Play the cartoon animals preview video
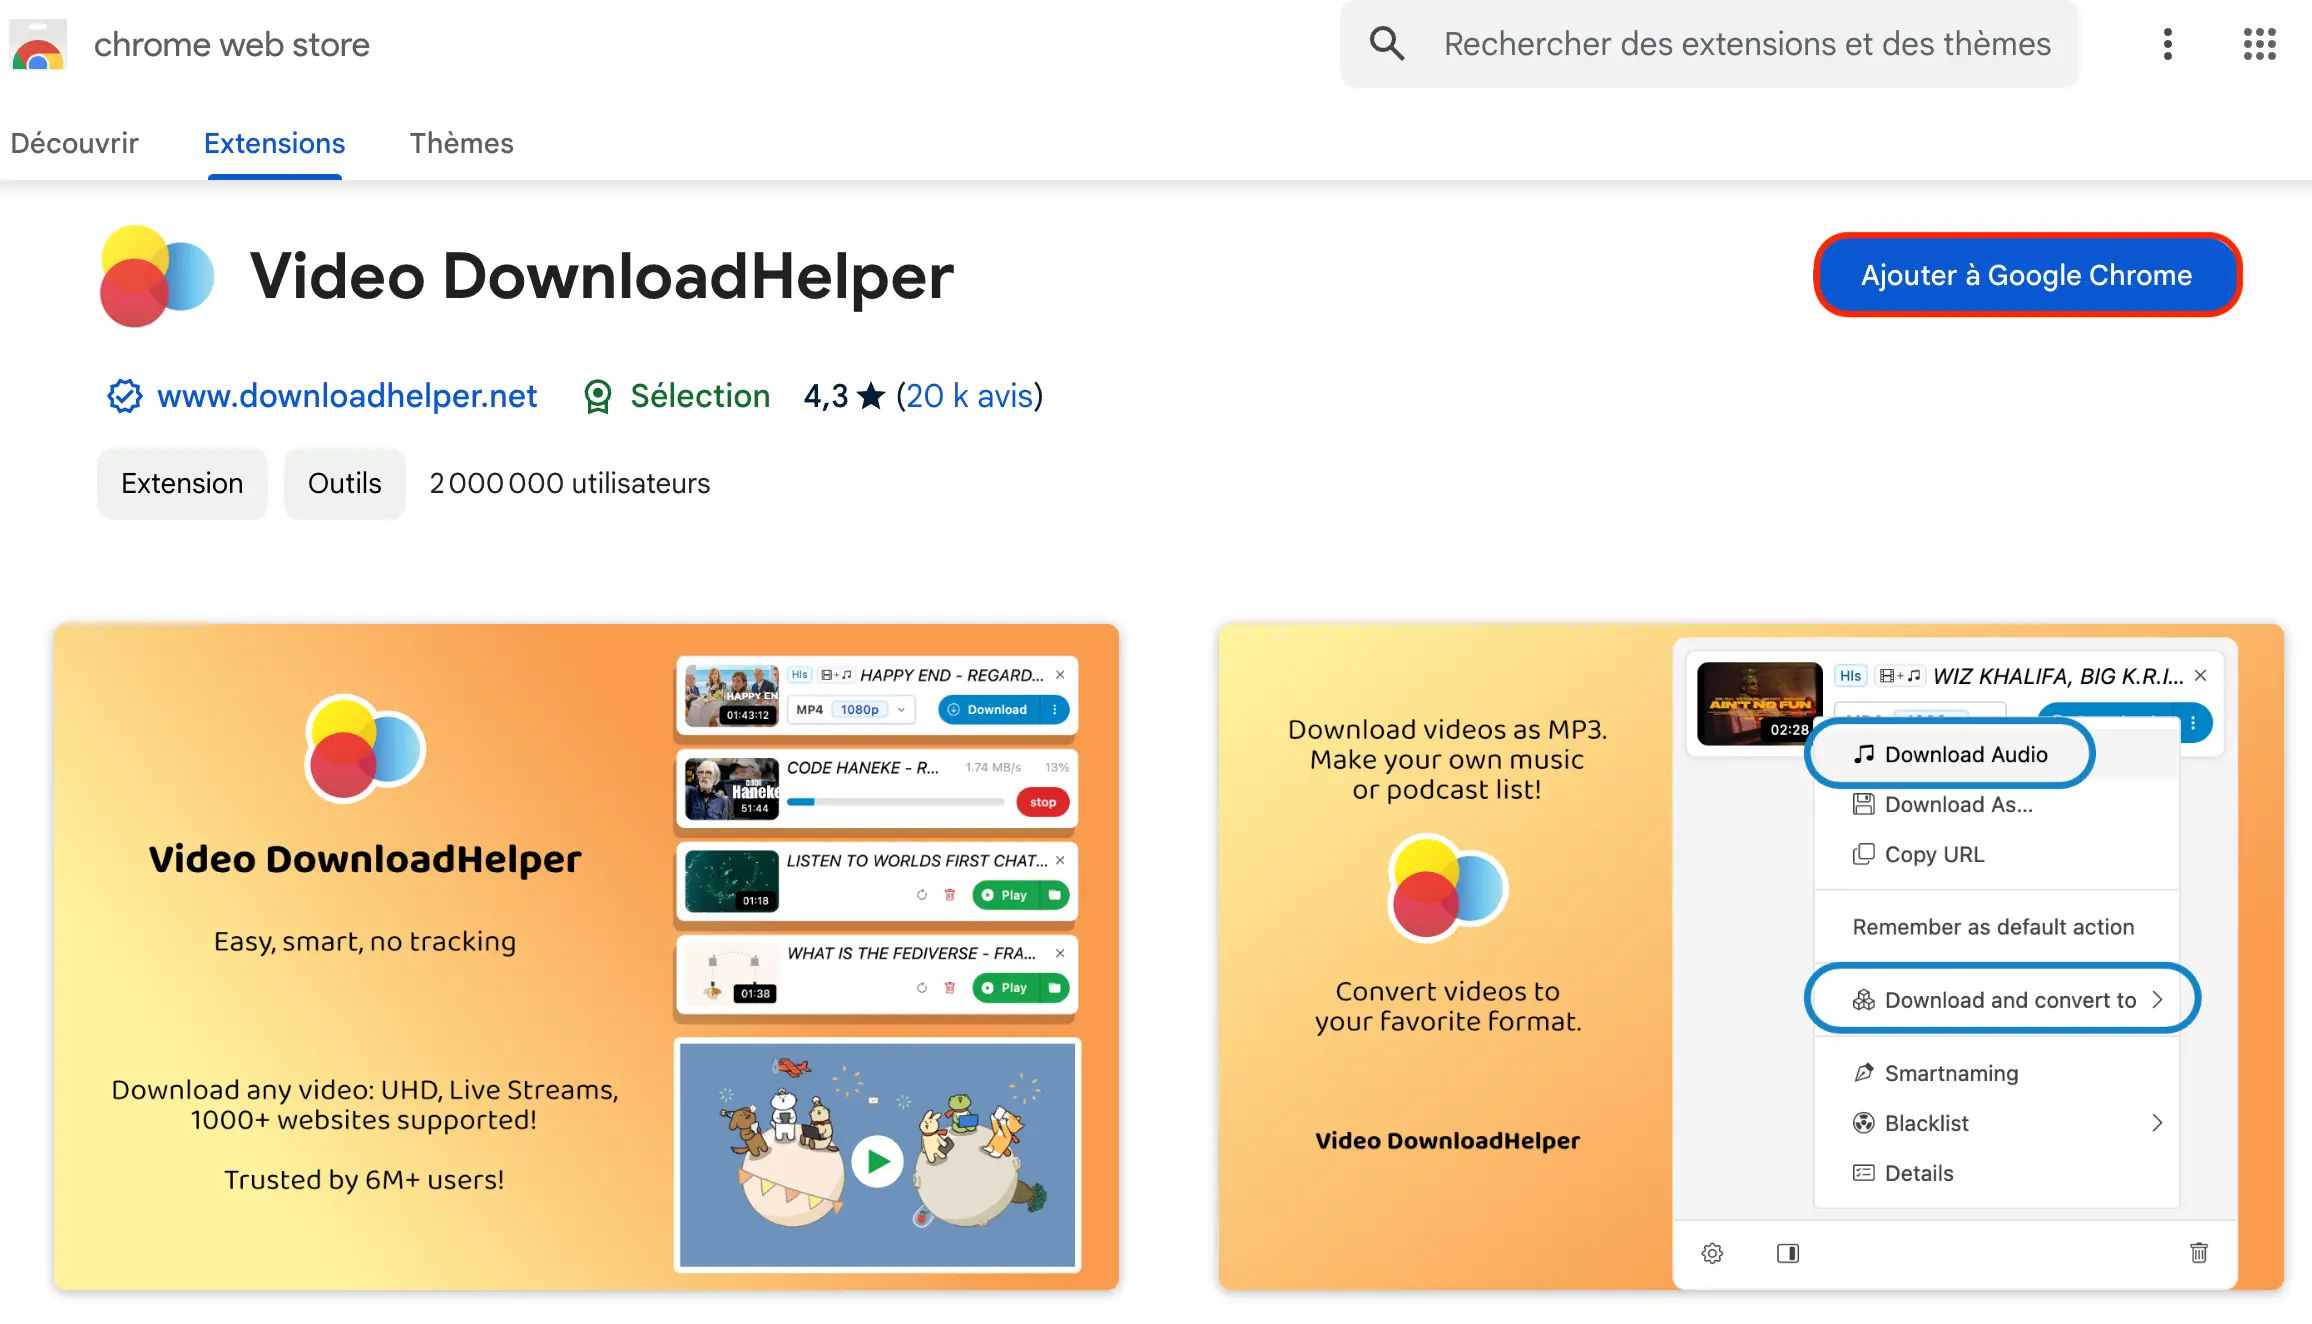The height and width of the screenshot is (1324, 2312). click(x=877, y=1161)
